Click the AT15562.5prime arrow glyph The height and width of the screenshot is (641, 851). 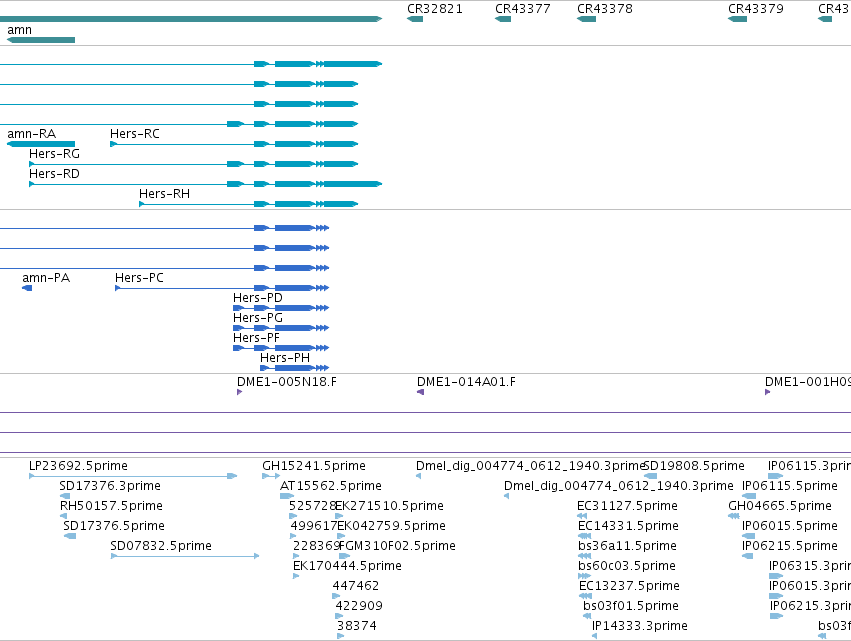(x=287, y=496)
